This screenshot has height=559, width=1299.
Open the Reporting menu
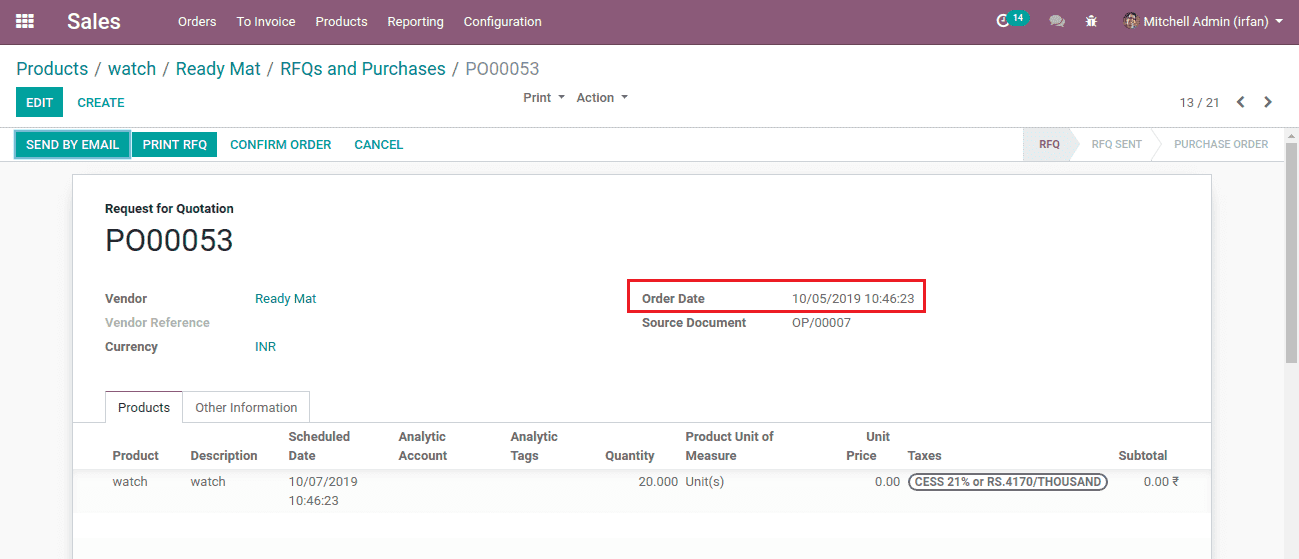(415, 21)
